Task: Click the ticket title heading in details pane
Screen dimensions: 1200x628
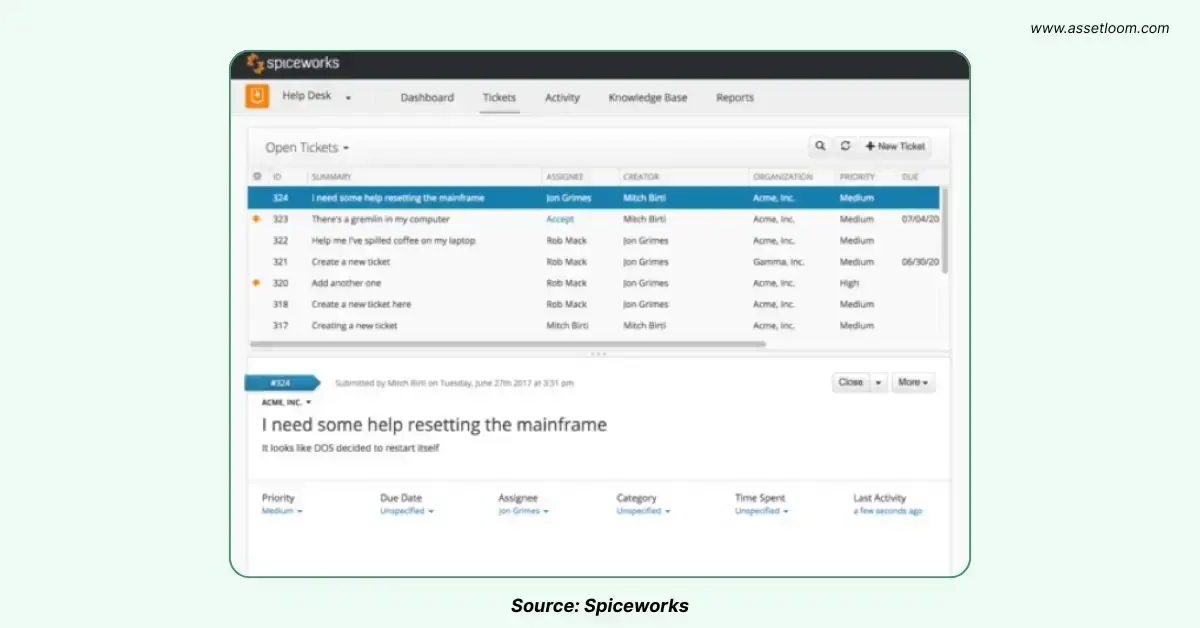Action: point(434,425)
